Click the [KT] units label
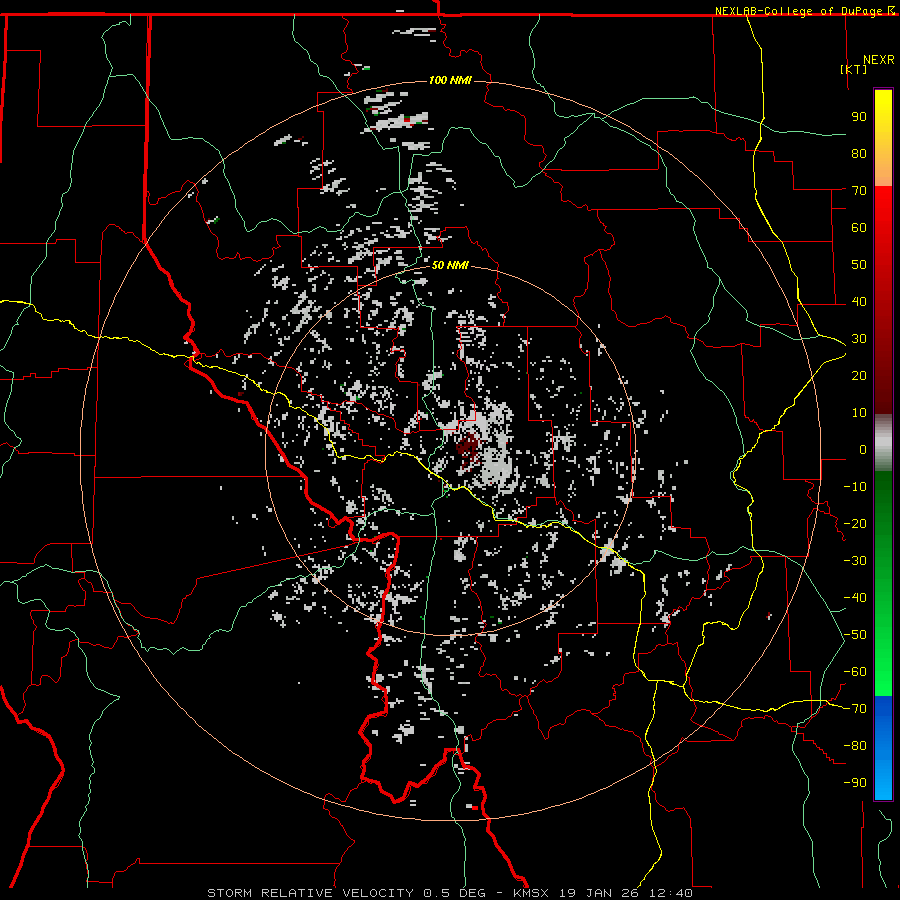900x900 pixels. coord(853,69)
